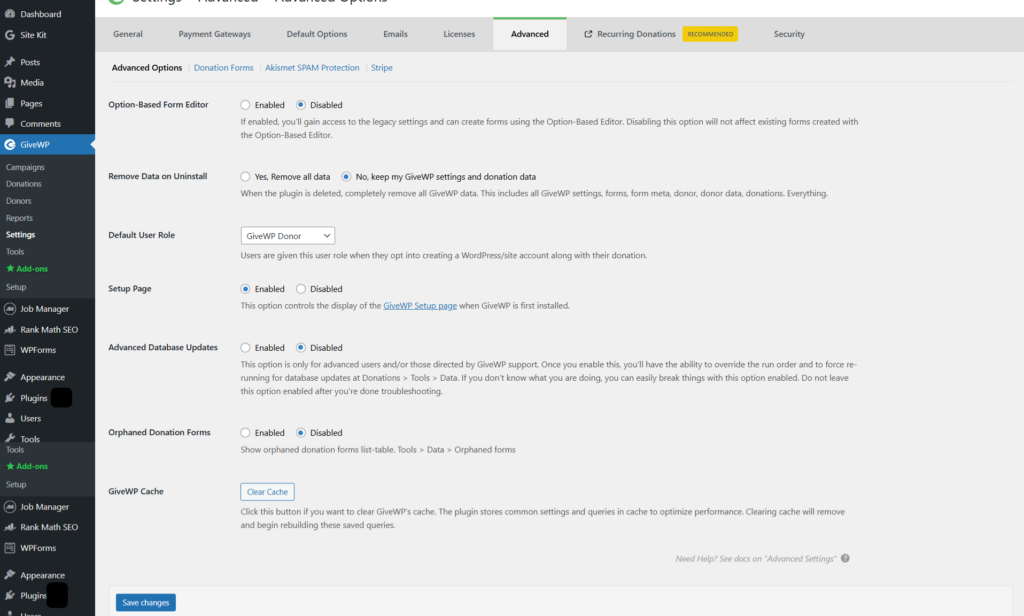Screen dimensions: 1024x616
Task: Select Enabled for Setup Page
Action: pos(245,289)
